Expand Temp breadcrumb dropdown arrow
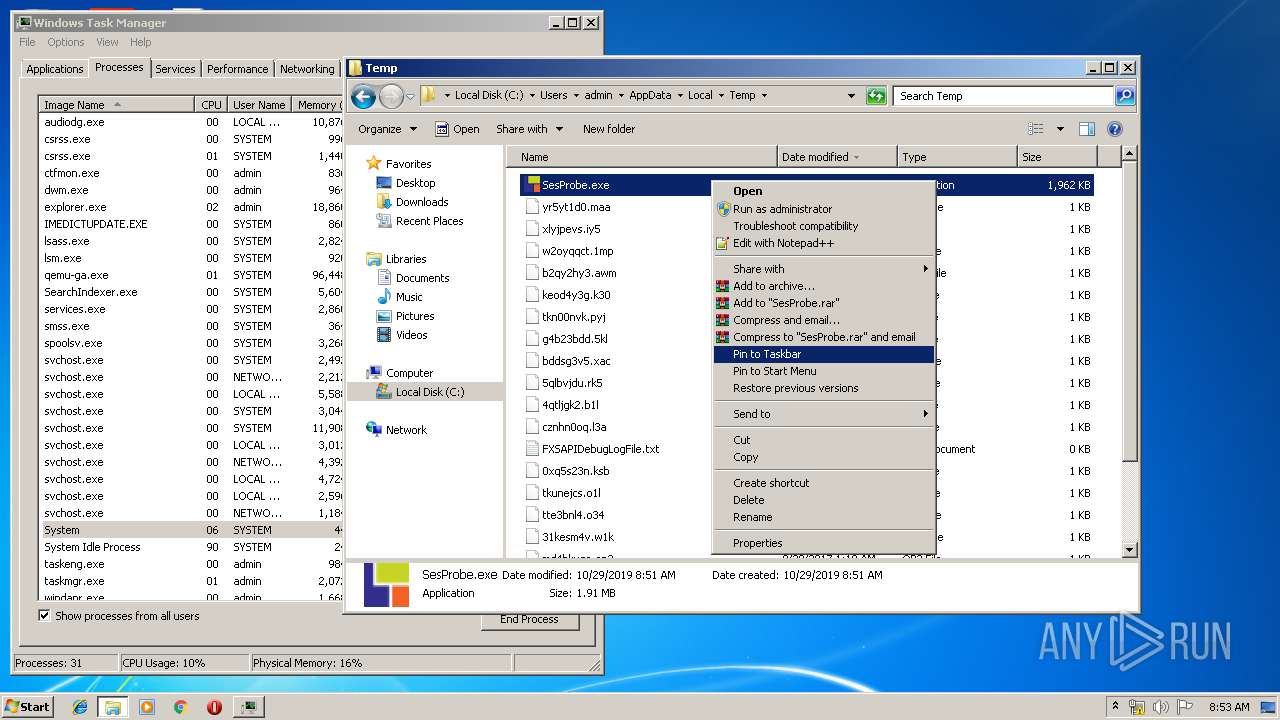The width and height of the screenshot is (1280, 720). click(x=764, y=96)
